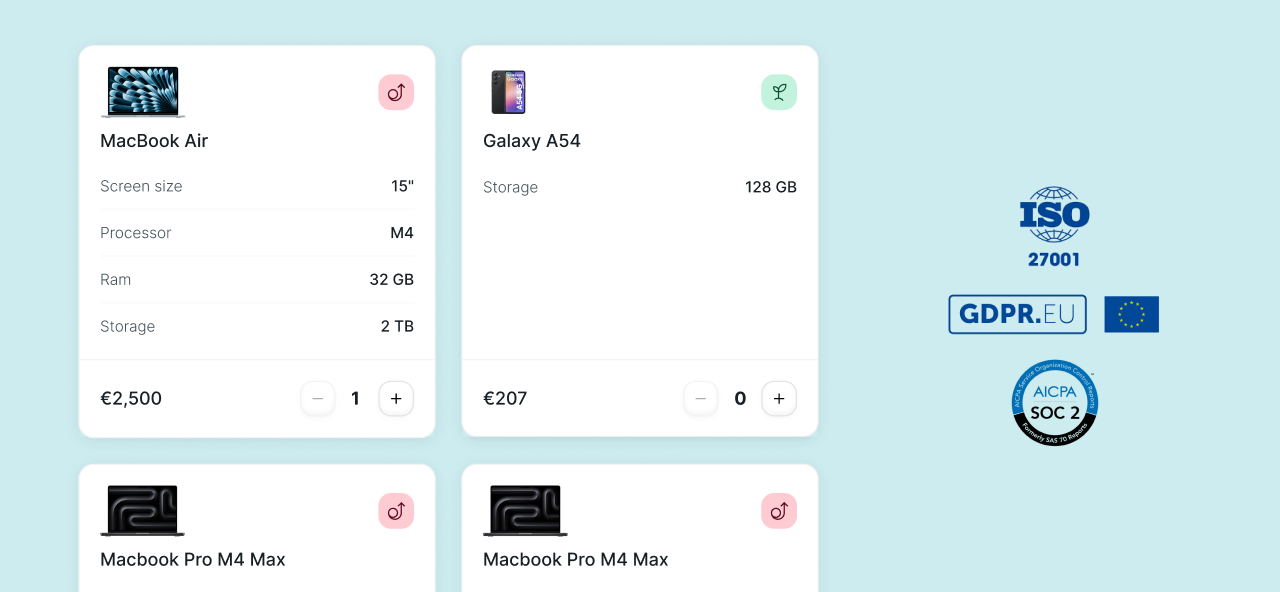Click the minus button on Galaxy A54 card
The image size is (1280, 592).
point(701,399)
